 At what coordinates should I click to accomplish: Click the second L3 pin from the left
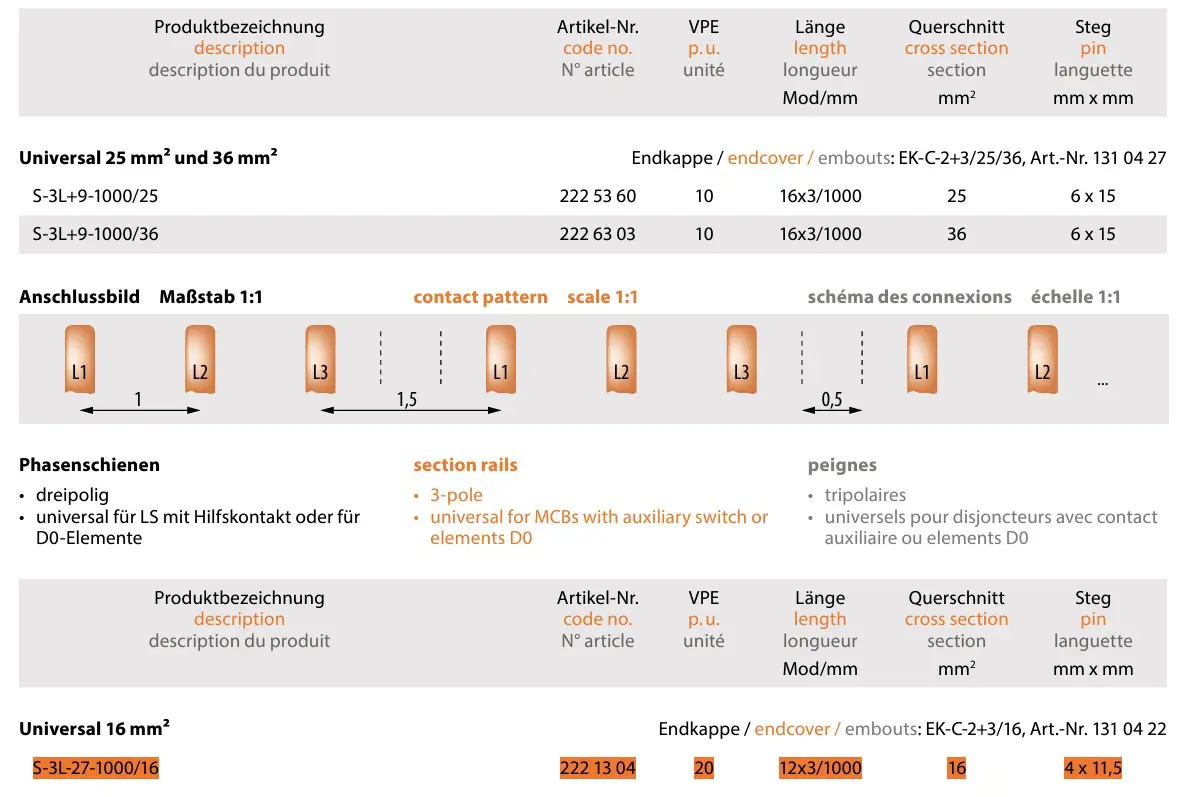pos(741,361)
